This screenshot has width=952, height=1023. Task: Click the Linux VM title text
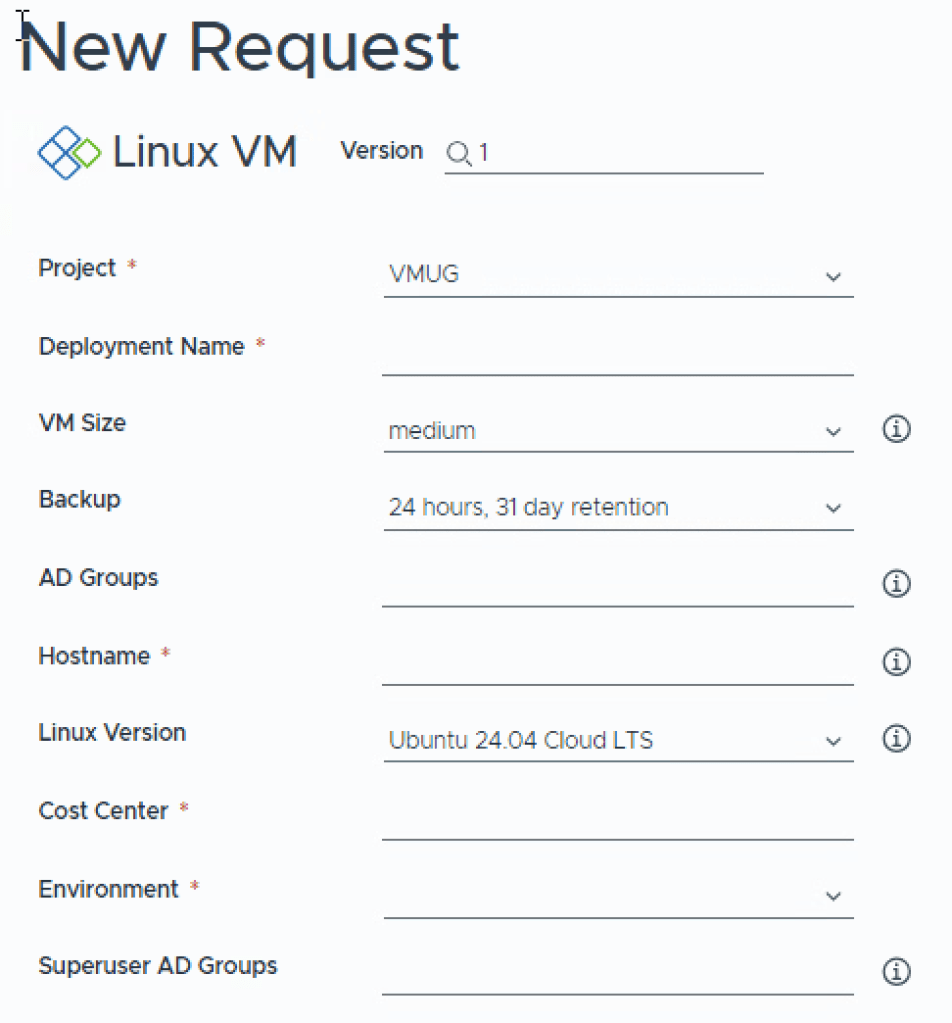(x=205, y=153)
